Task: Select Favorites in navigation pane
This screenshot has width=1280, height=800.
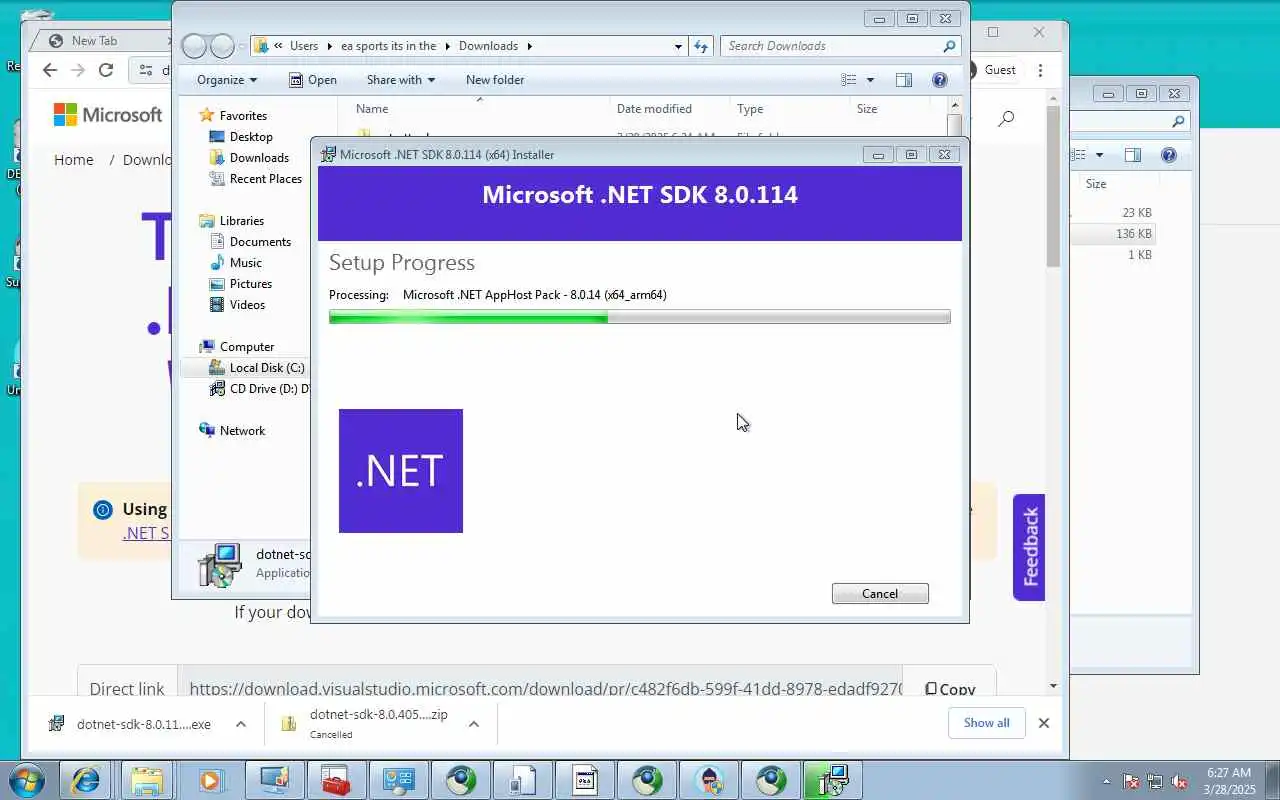Action: click(x=243, y=116)
